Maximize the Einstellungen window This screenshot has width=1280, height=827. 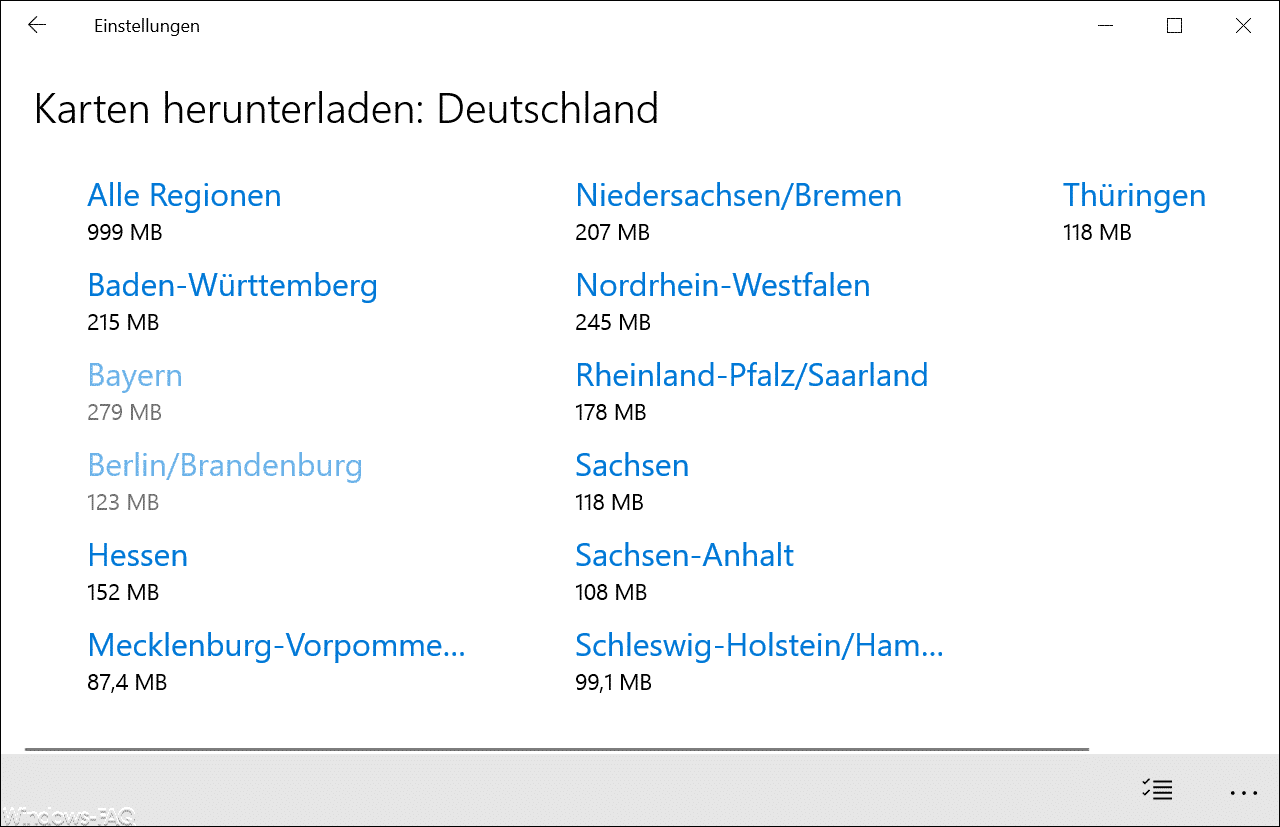[x=1174, y=26]
